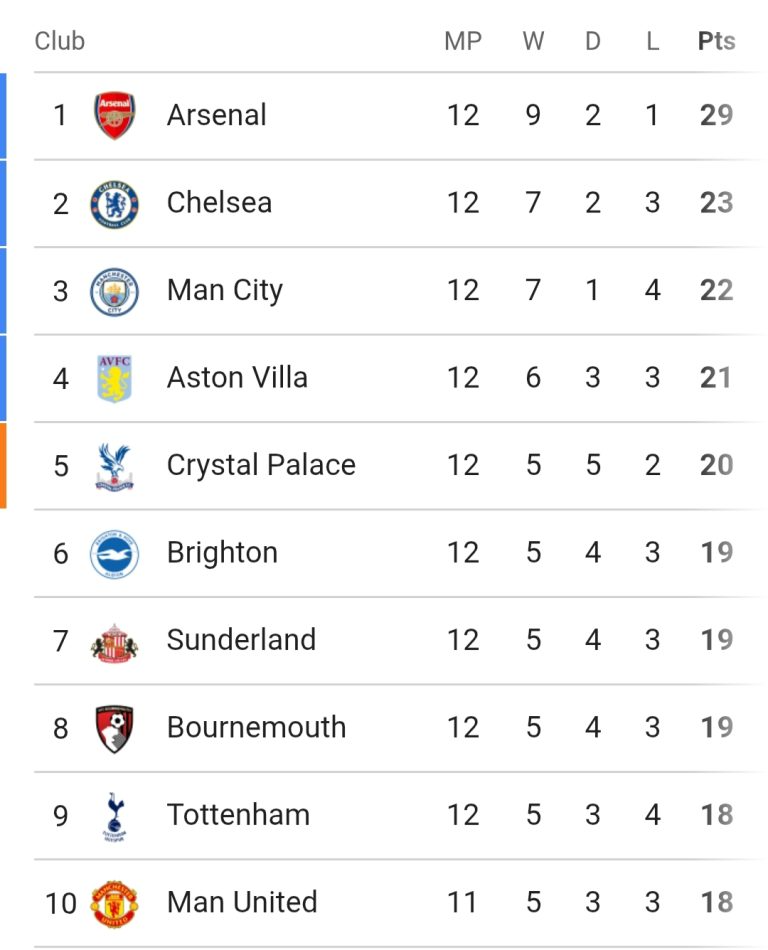Click the Club column header

pyautogui.click(x=59, y=41)
